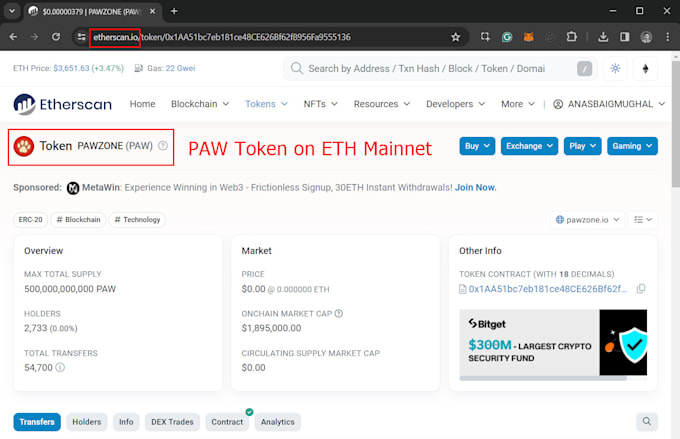680x439 pixels.
Task: Expand the NFTs menu
Action: point(320,104)
